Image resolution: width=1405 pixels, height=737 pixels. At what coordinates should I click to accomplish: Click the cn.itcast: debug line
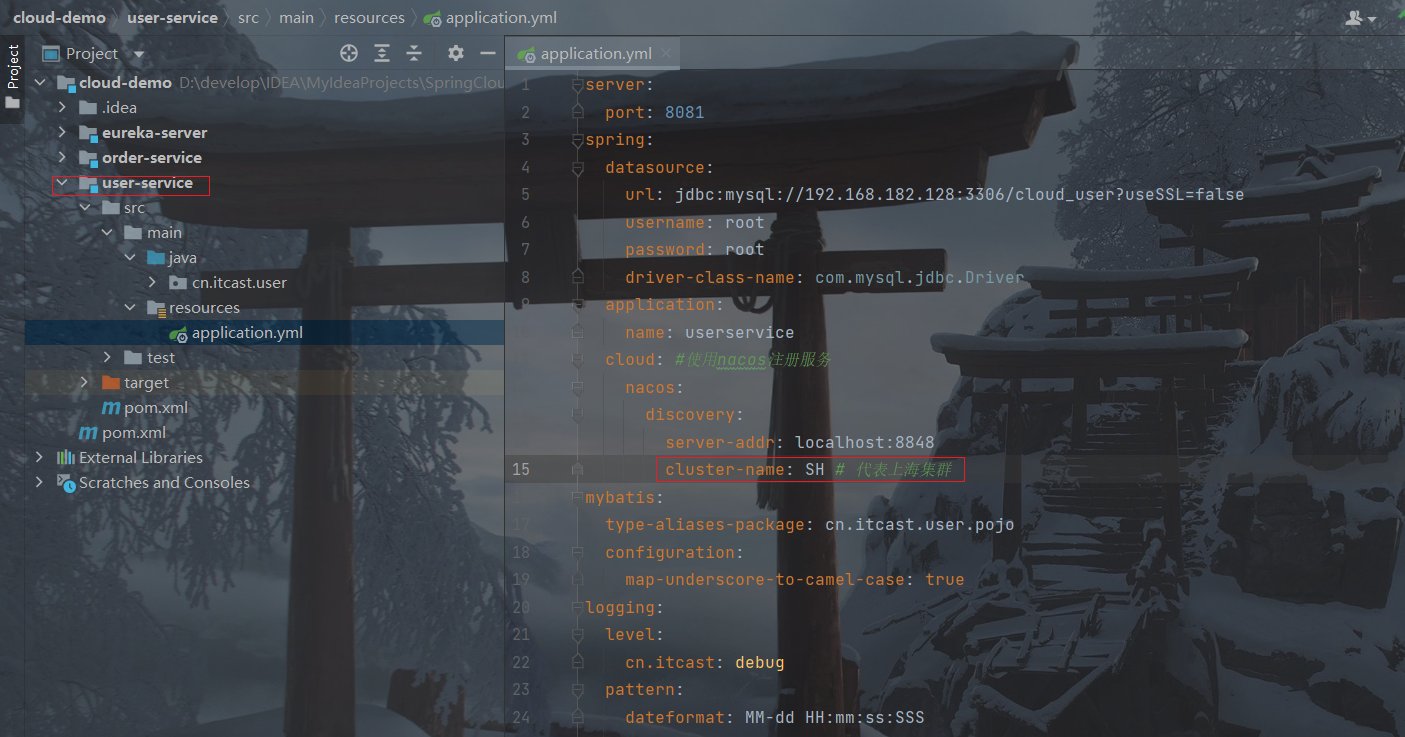click(x=705, y=662)
